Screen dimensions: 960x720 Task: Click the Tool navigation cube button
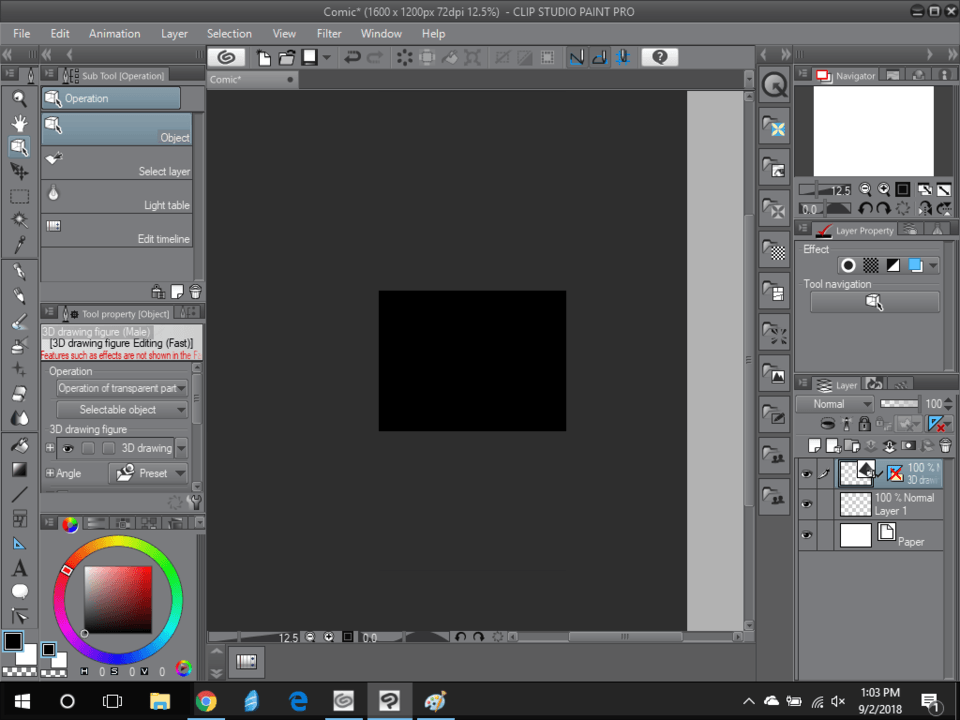[874, 302]
